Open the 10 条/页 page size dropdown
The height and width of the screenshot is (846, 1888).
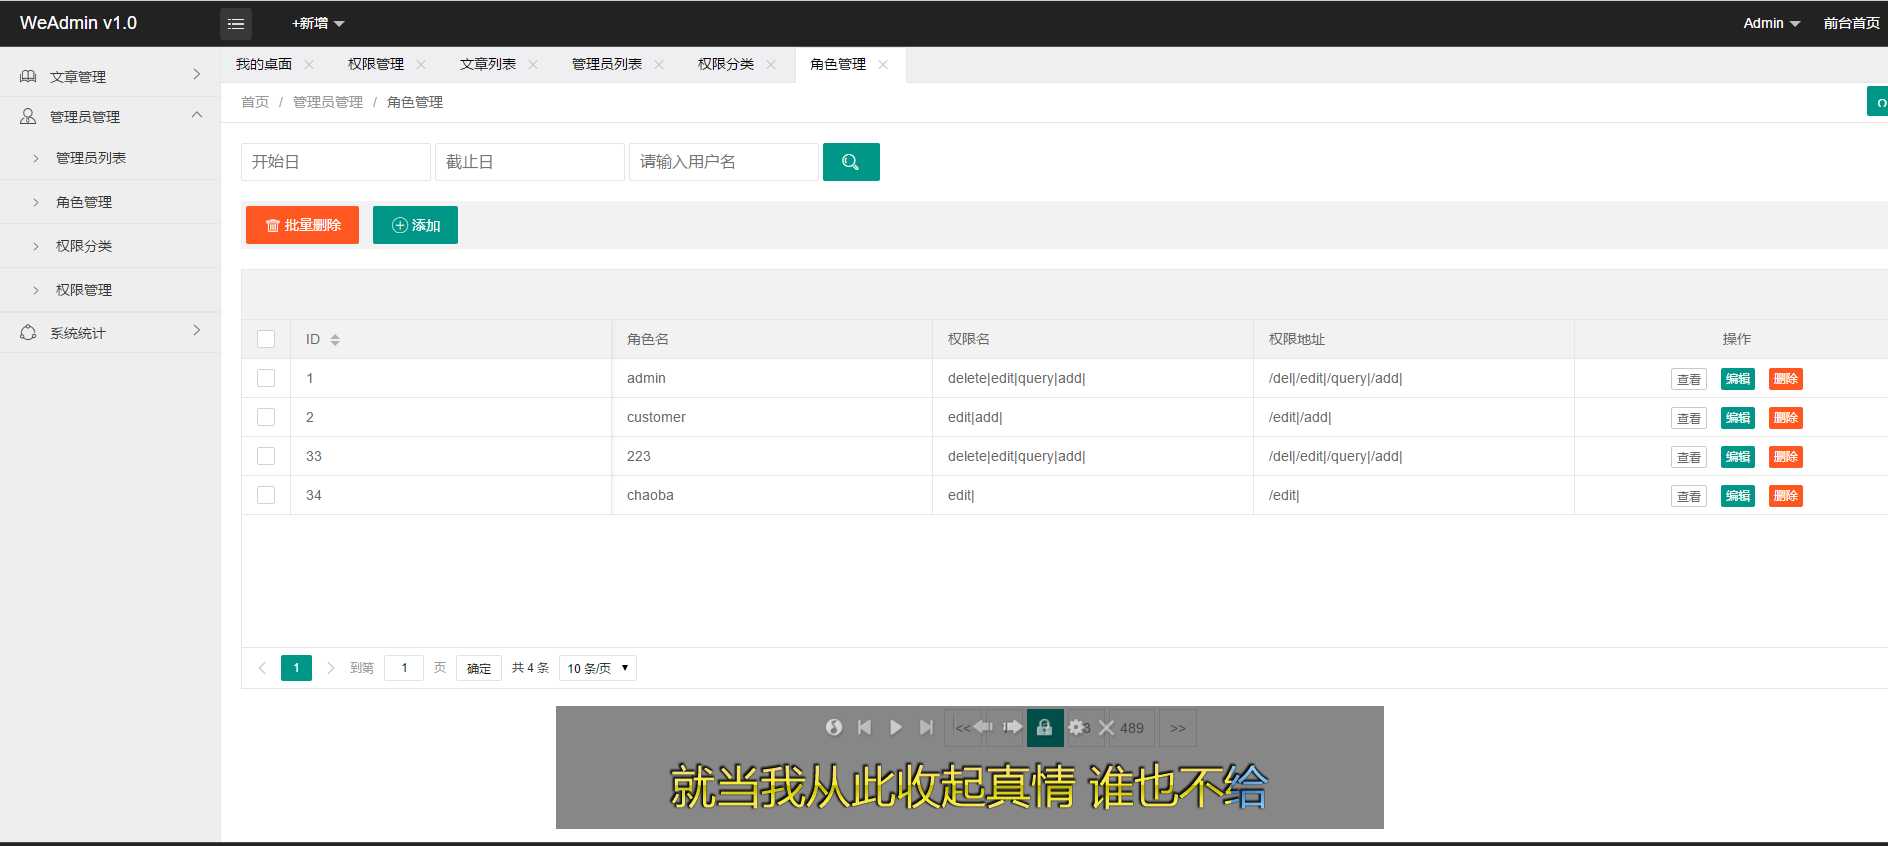click(598, 668)
